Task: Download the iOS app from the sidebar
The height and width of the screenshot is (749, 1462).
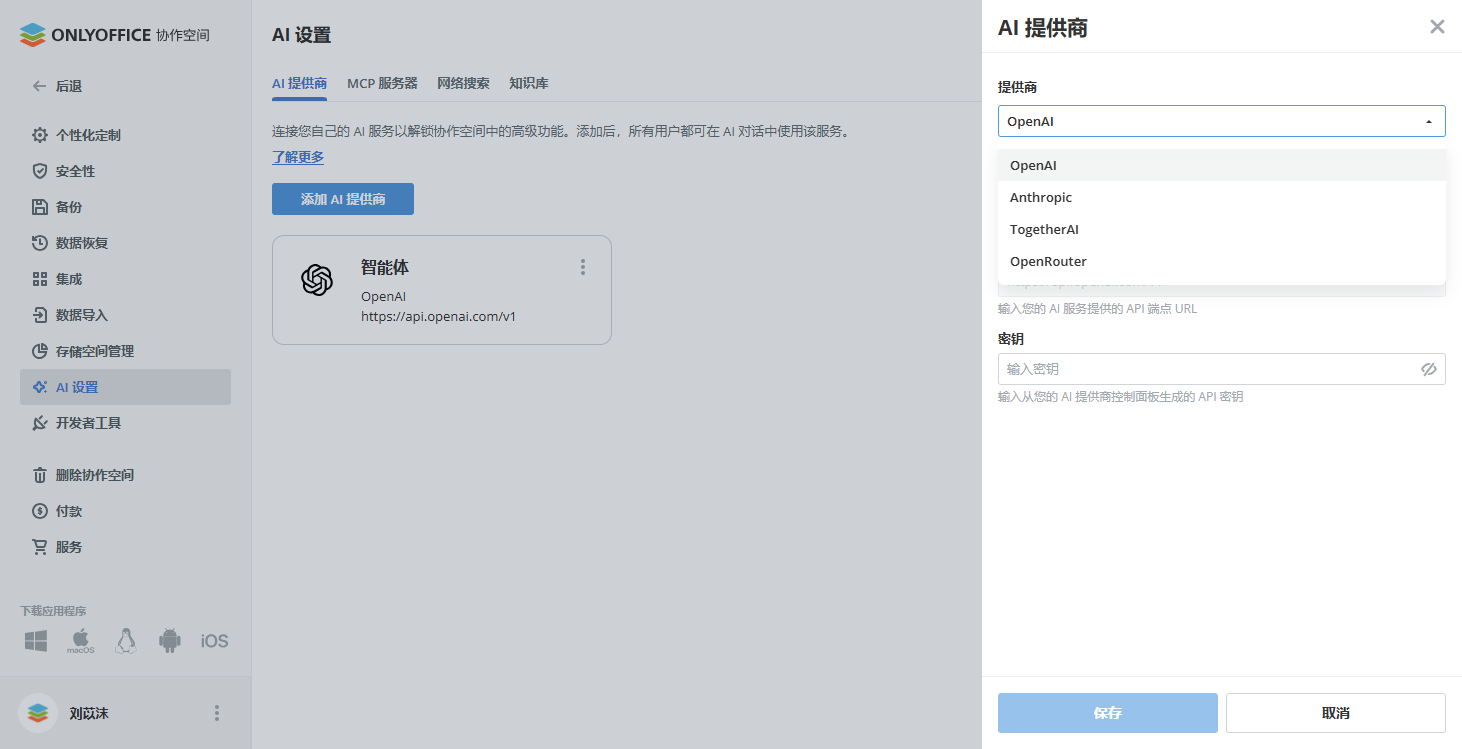Action: 213,640
